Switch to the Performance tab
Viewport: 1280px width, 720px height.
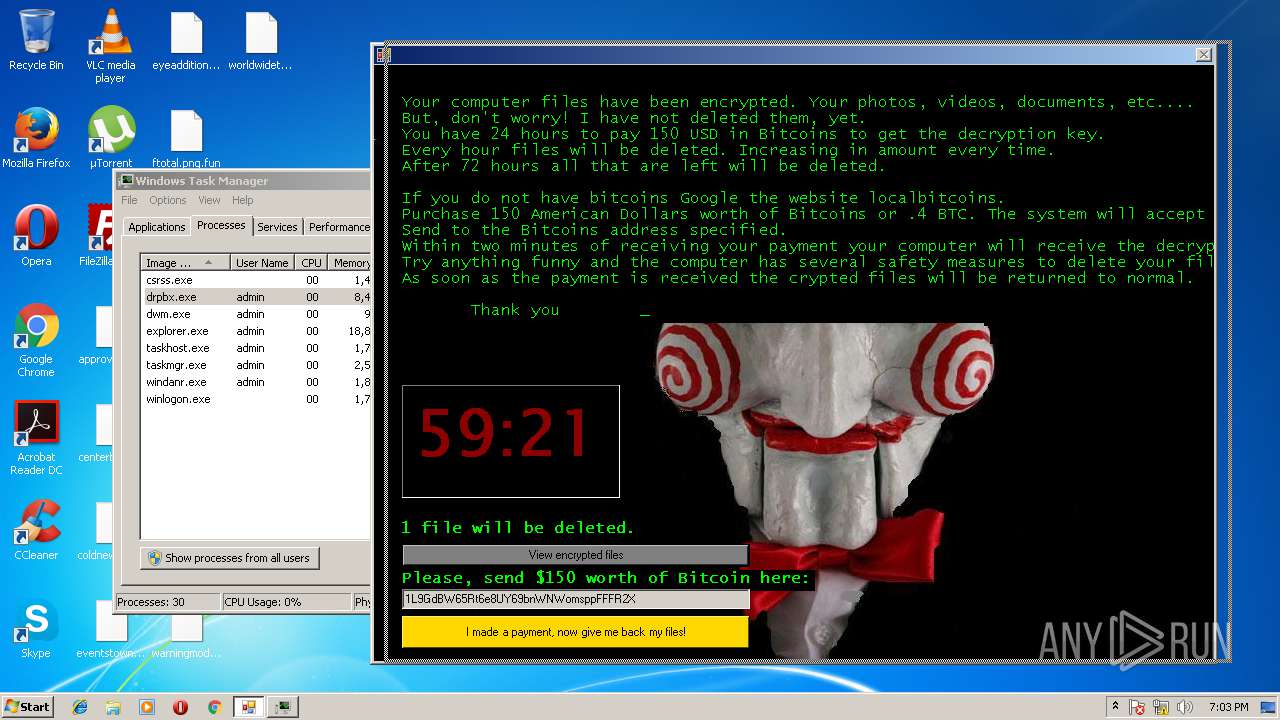coord(338,227)
